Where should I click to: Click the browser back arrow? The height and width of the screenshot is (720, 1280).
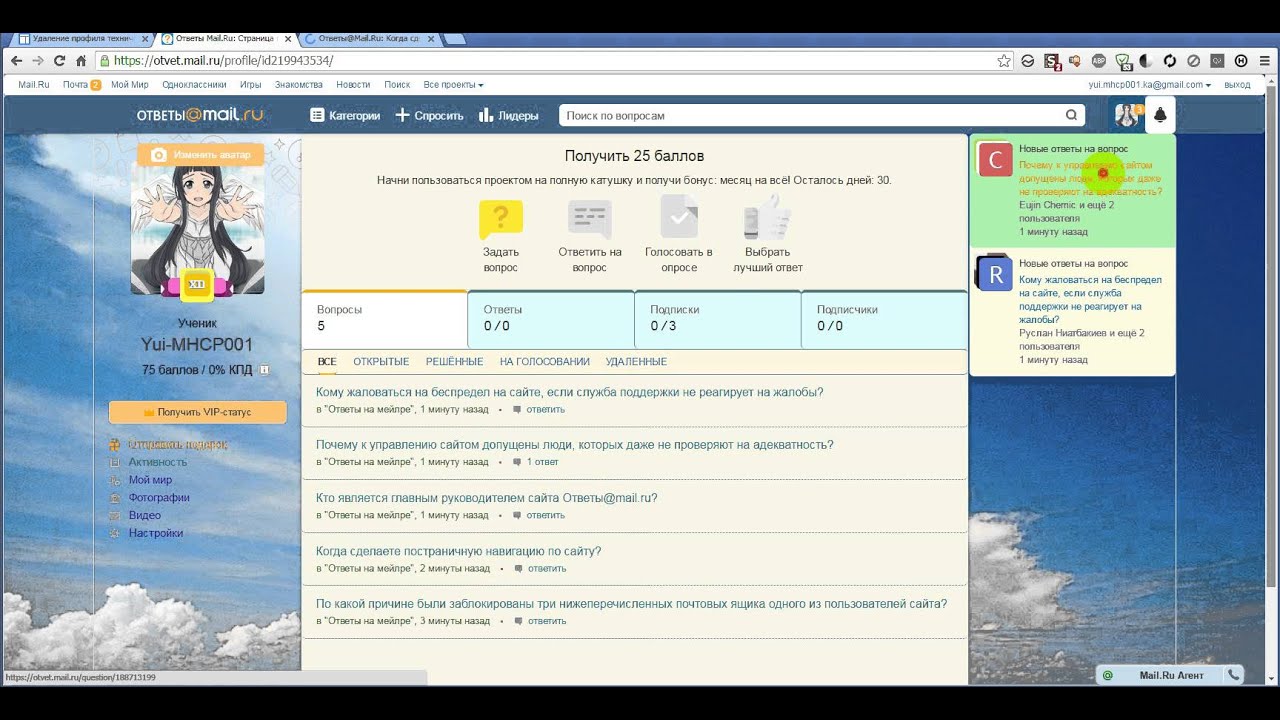pos(16,61)
